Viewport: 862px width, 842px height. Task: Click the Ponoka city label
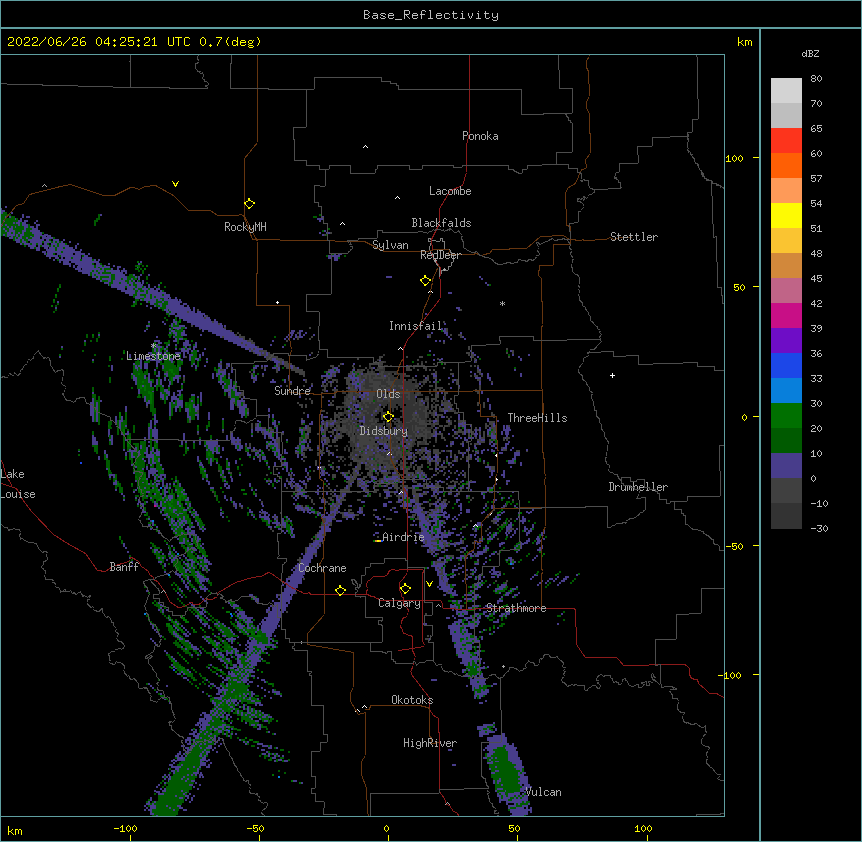(480, 136)
